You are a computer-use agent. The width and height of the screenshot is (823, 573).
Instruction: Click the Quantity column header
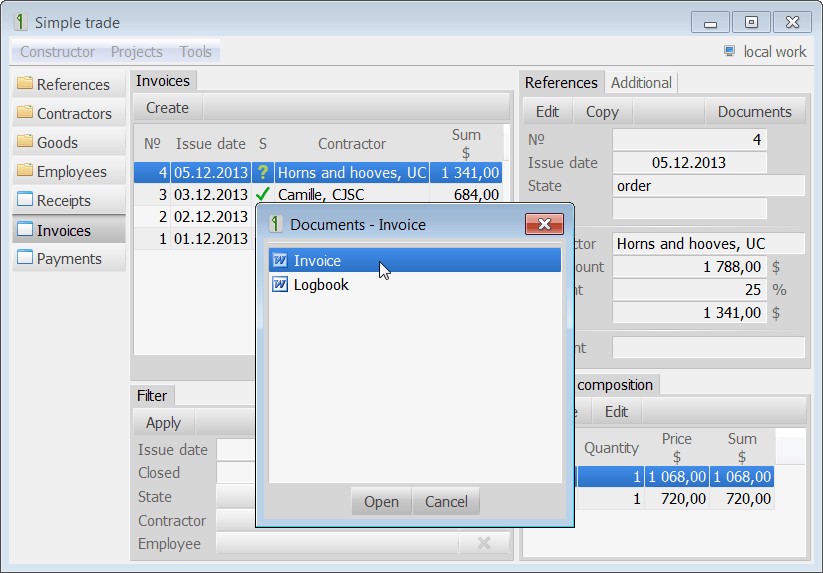click(x=610, y=447)
